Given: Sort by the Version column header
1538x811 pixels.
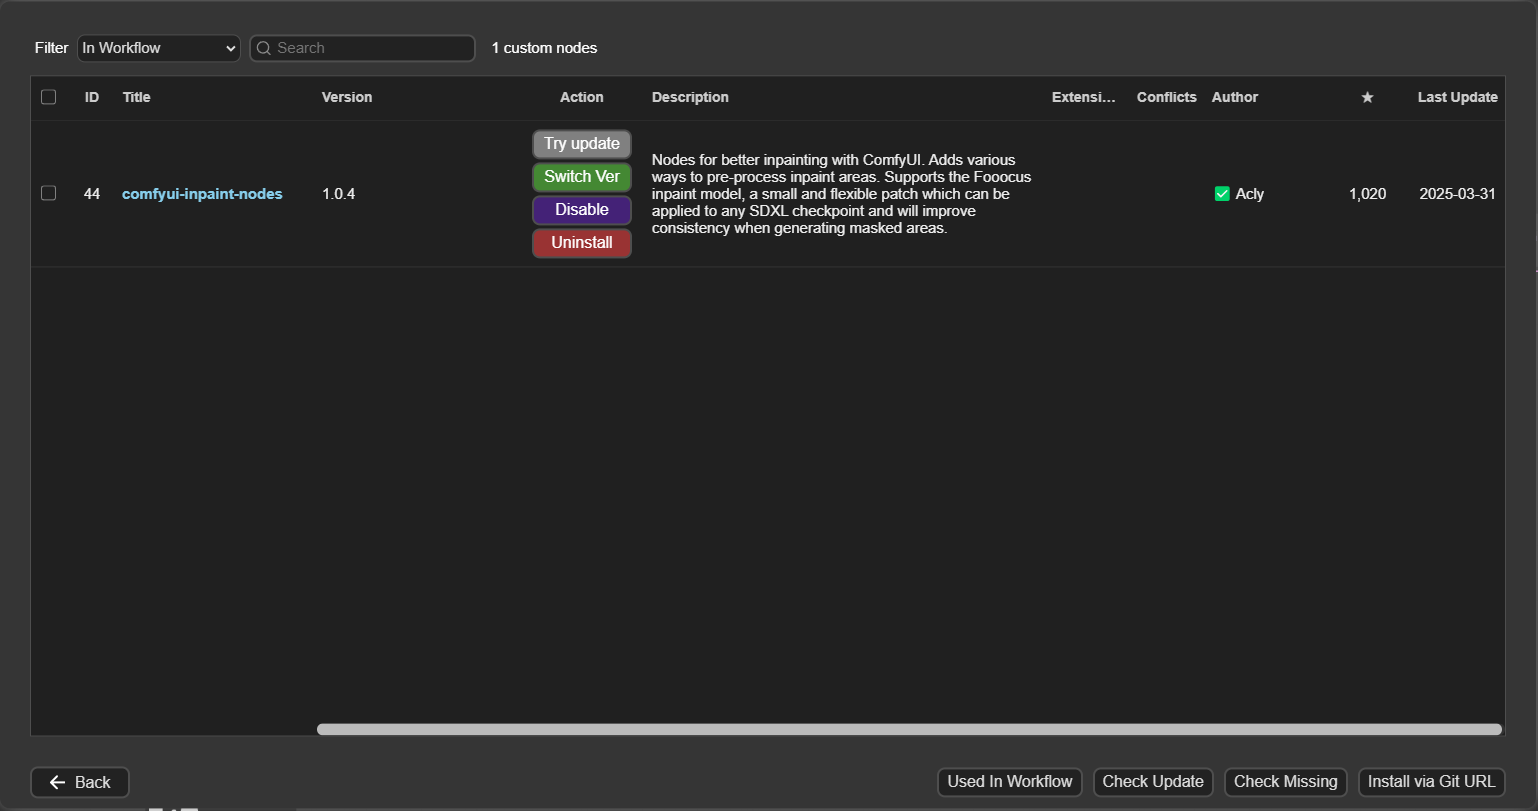Looking at the screenshot, I should tap(347, 97).
